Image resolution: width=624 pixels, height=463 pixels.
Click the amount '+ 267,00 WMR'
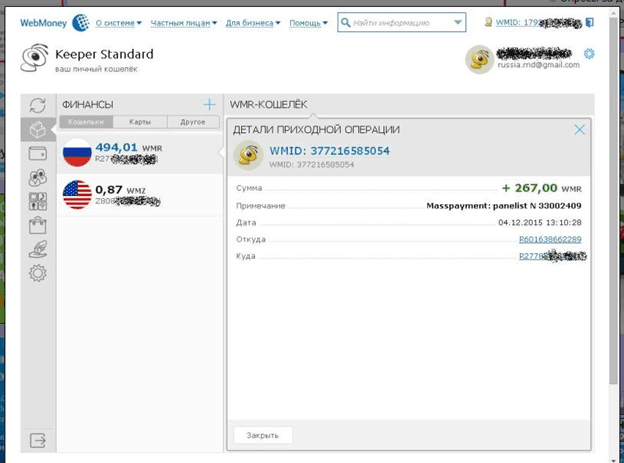[x=542, y=188]
